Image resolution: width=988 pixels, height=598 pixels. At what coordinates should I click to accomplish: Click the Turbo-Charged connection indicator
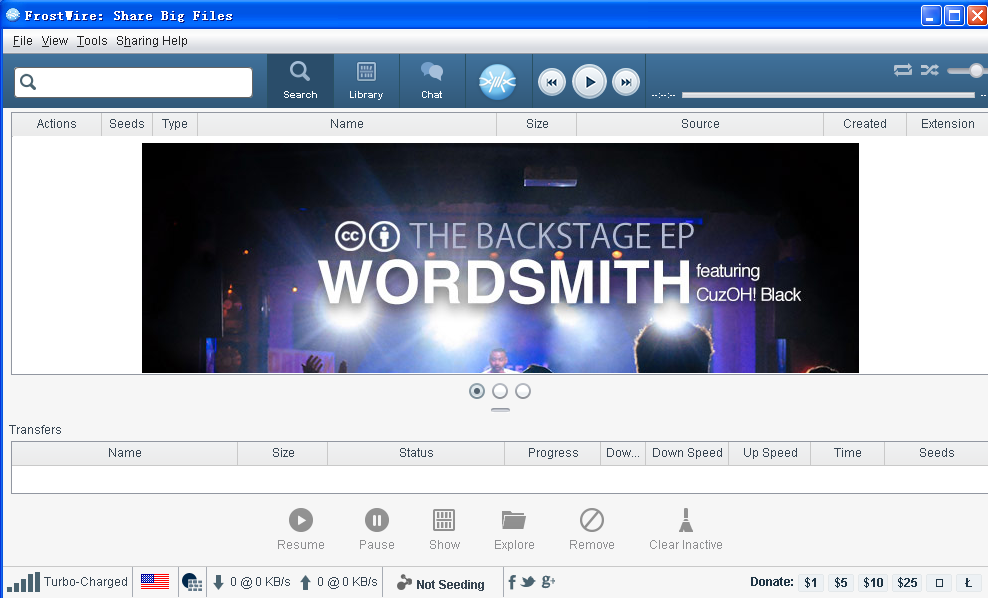(x=67, y=582)
